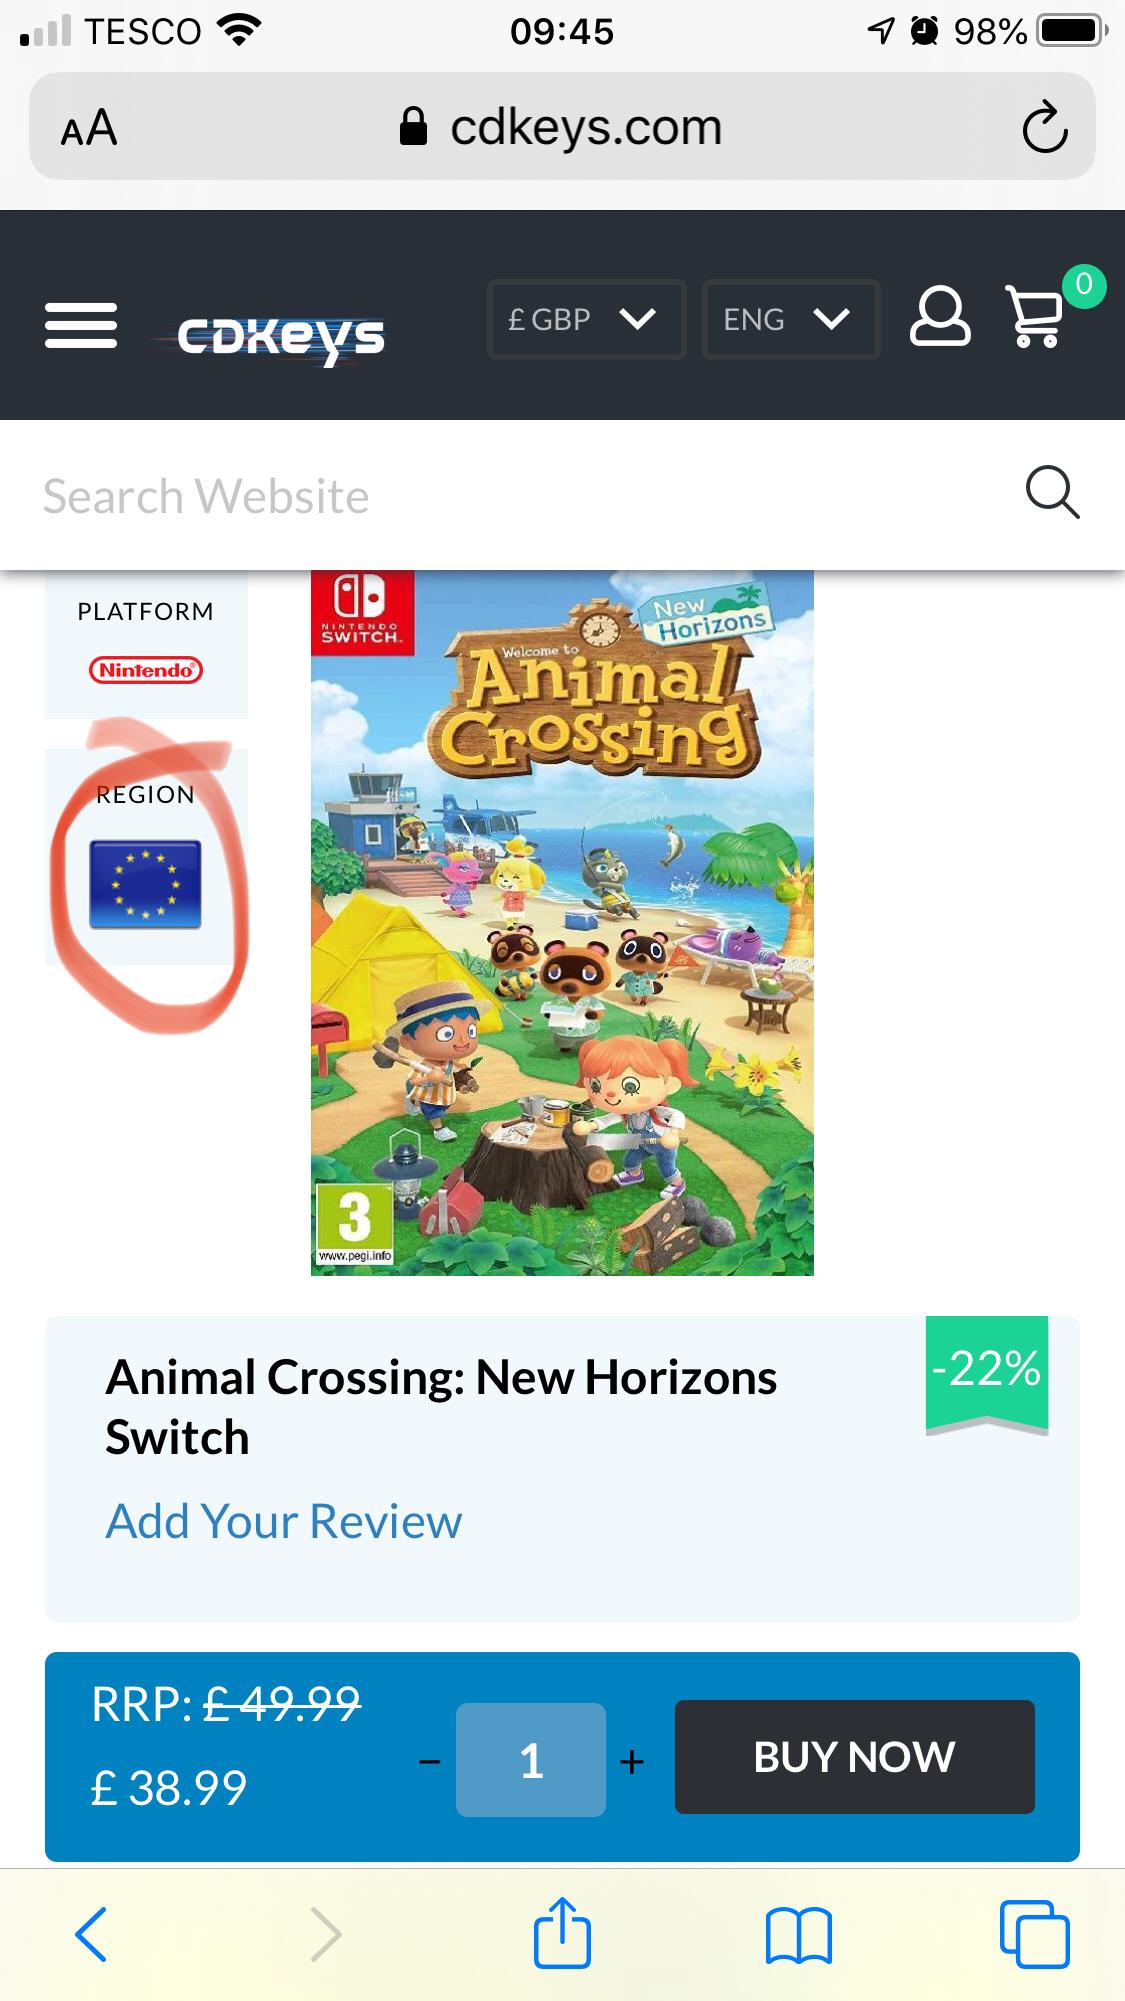Tap the Animal Crossing cover image
The width and height of the screenshot is (1125, 2001).
point(562,922)
